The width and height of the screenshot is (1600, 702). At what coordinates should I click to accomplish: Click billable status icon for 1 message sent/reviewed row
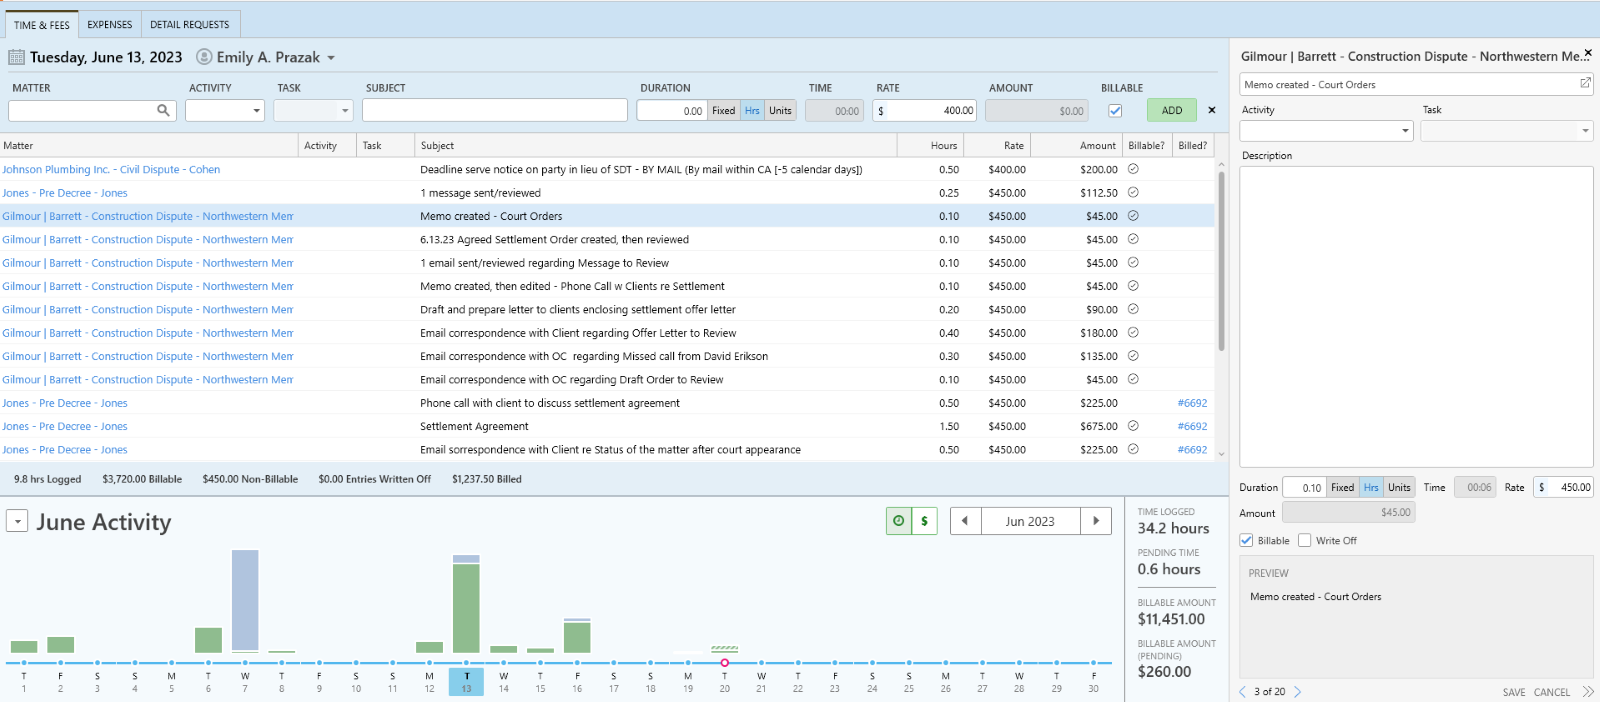click(x=1133, y=193)
